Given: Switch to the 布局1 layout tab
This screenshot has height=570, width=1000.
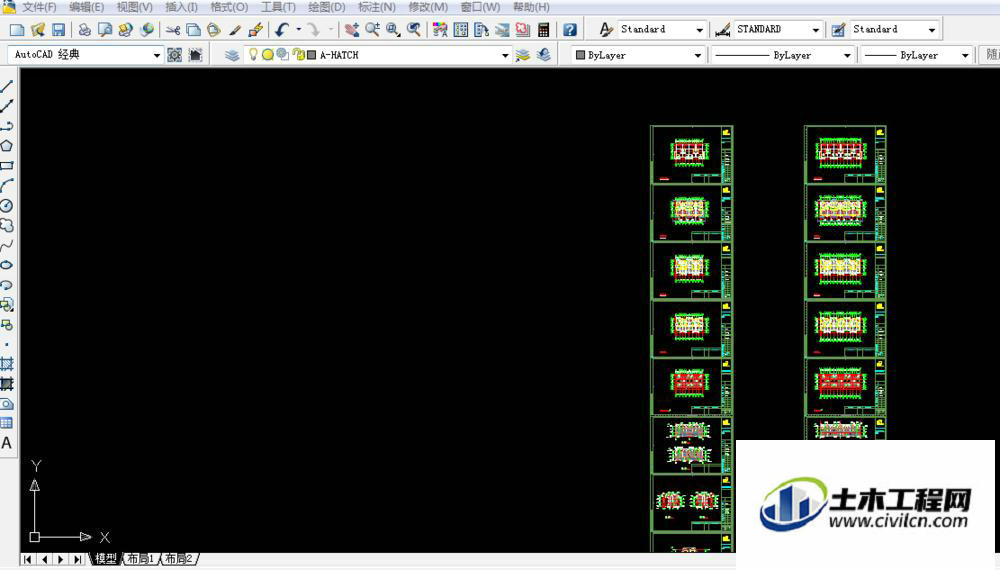Looking at the screenshot, I should [140, 559].
